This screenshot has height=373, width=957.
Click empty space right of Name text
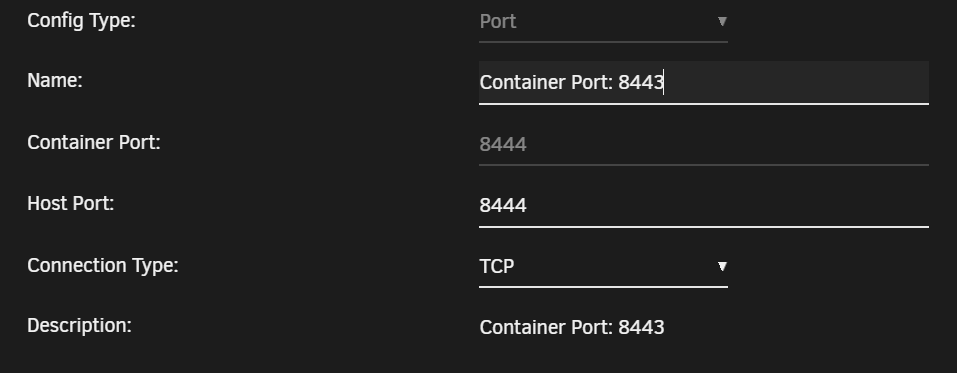(796, 82)
